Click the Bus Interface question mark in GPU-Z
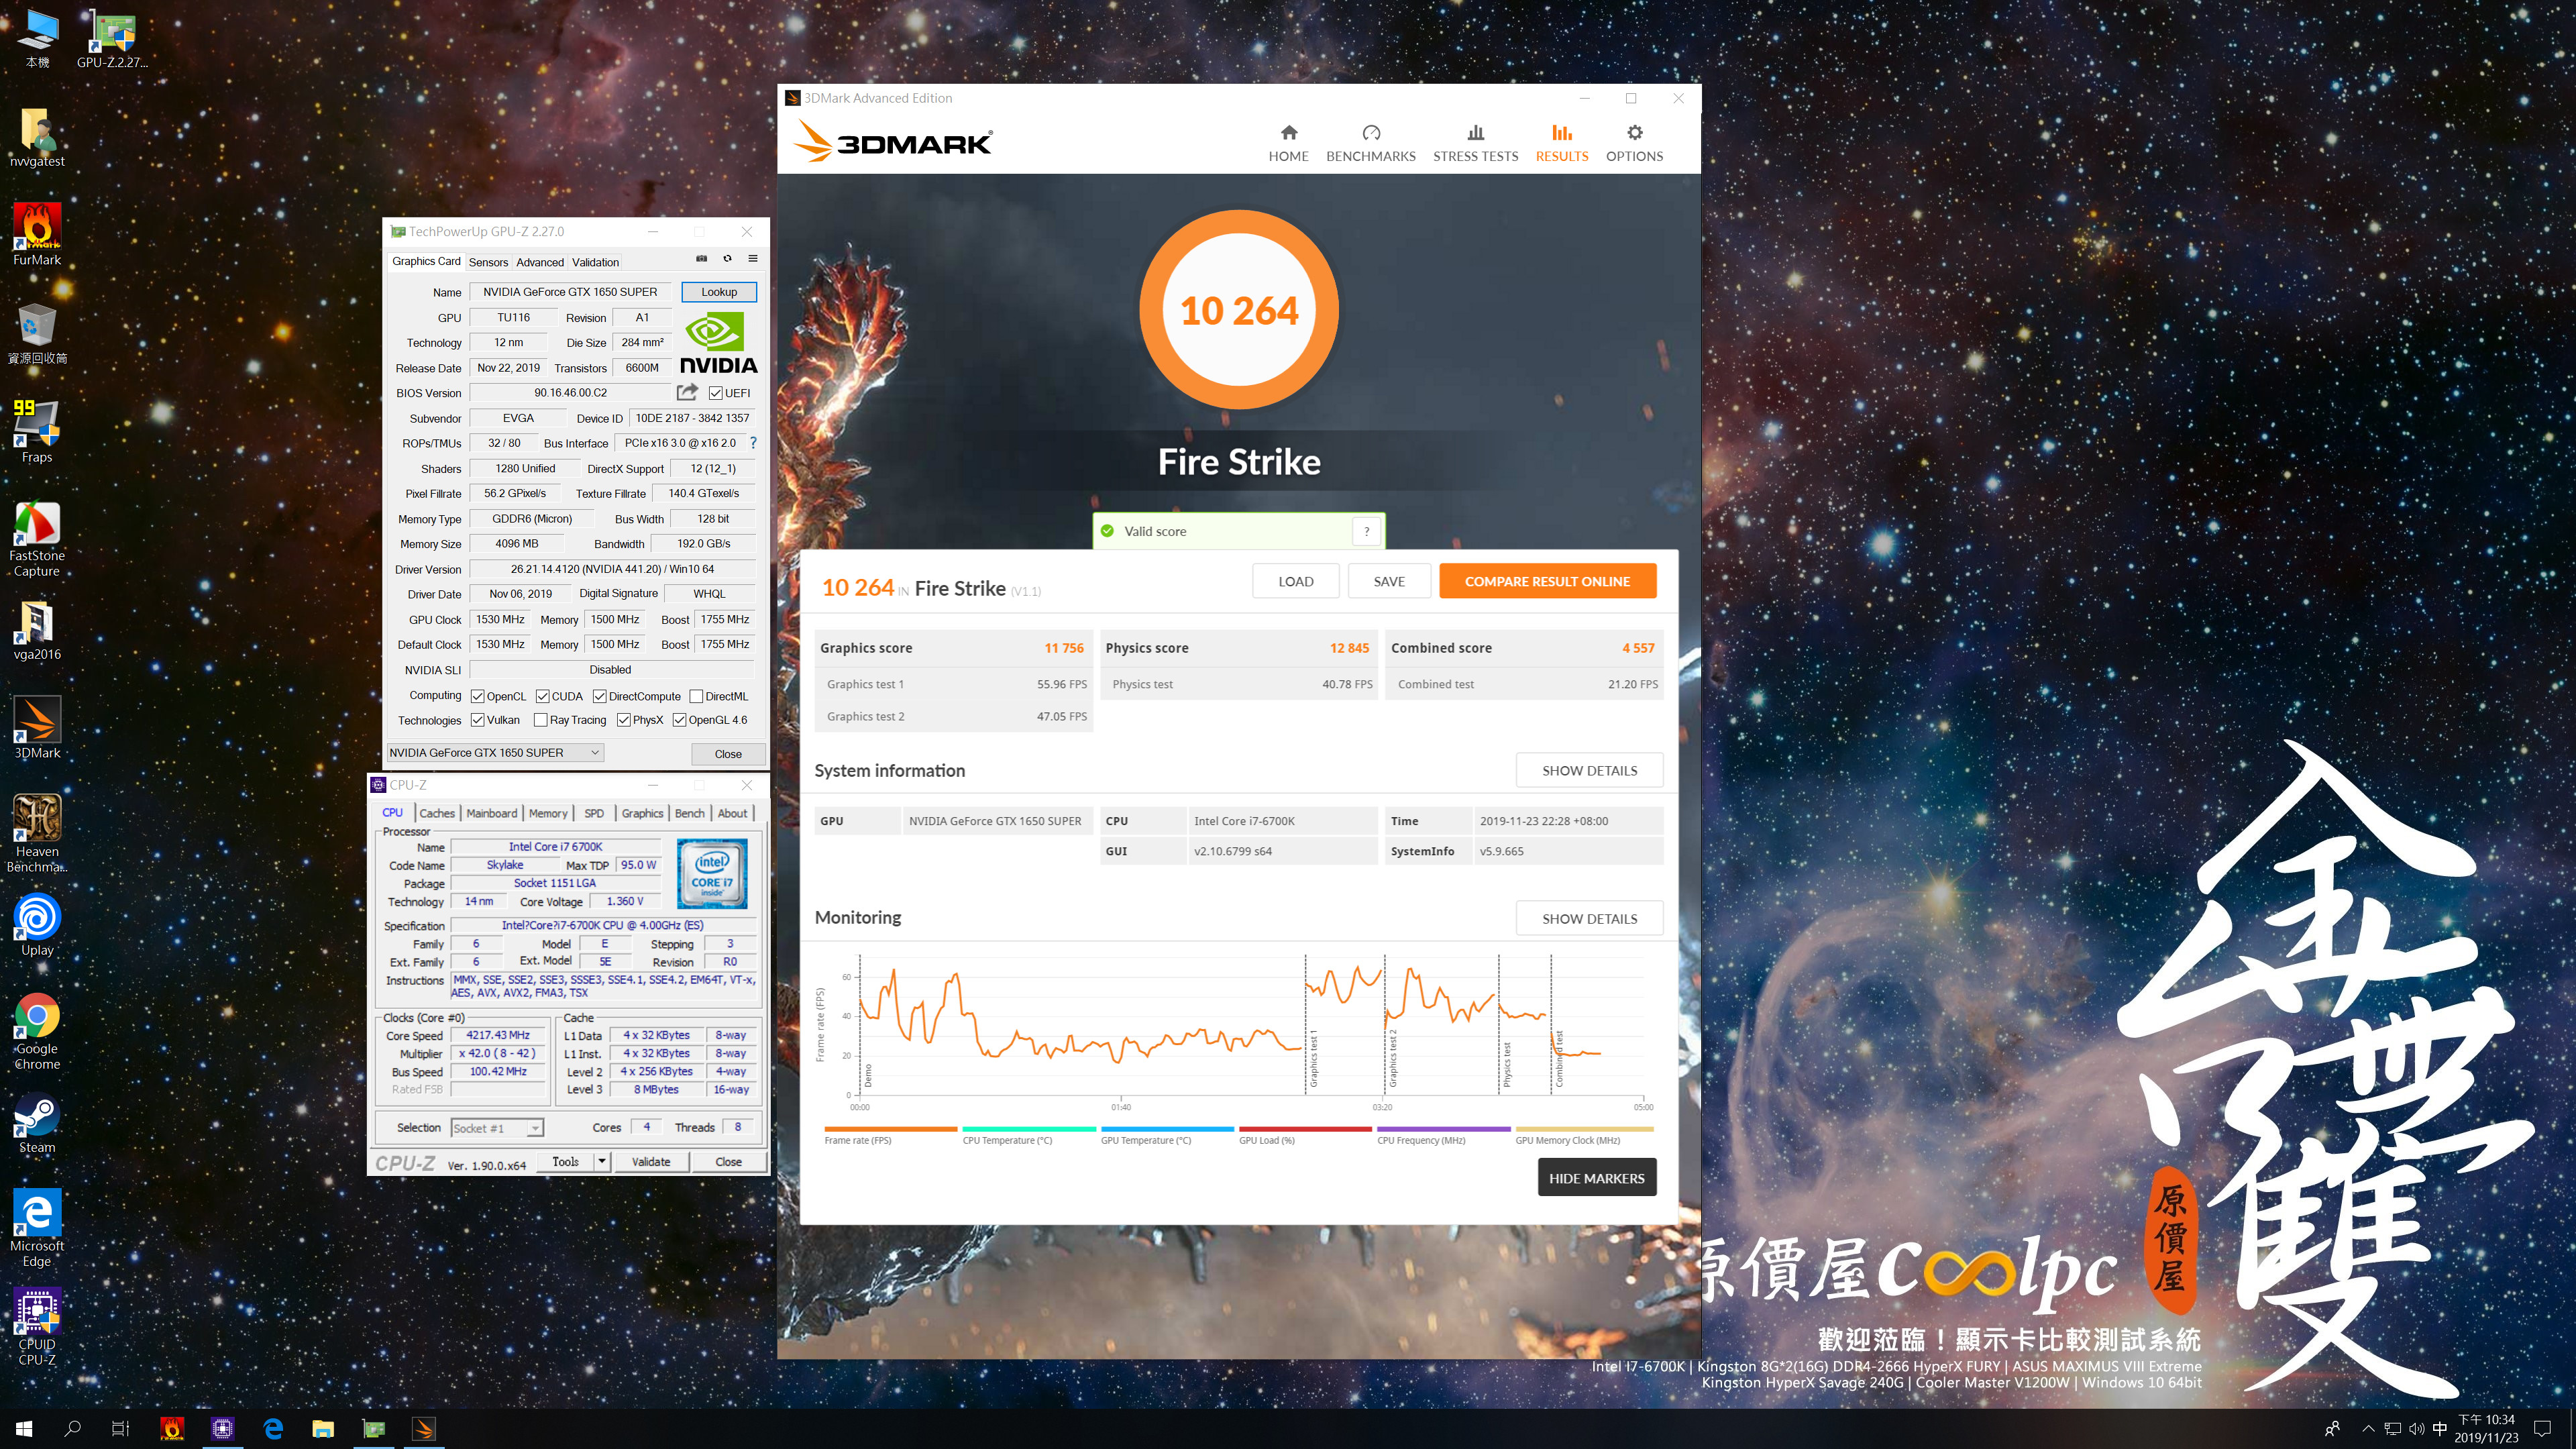2576x1449 pixels. (753, 443)
